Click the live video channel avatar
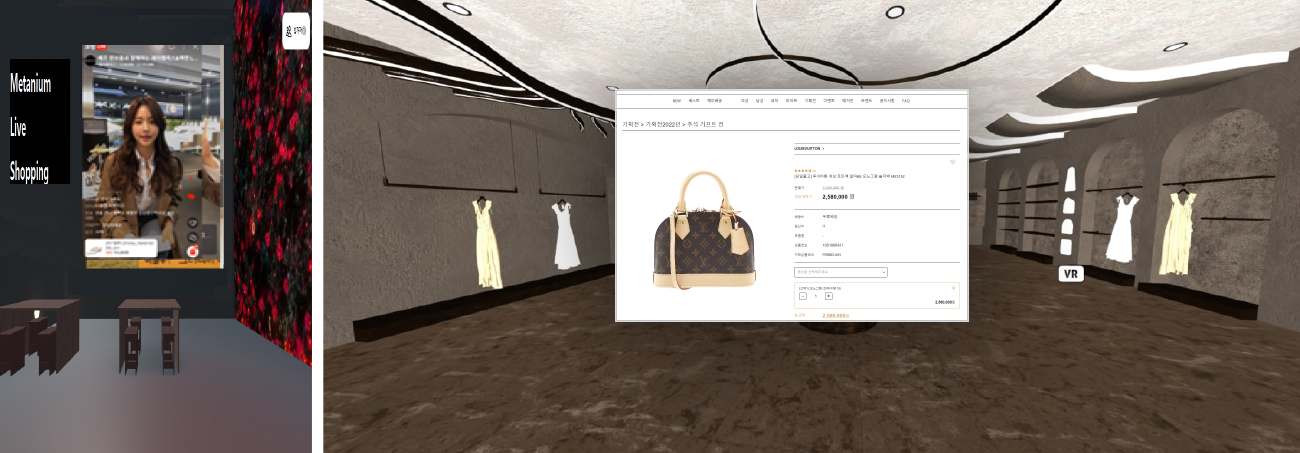Screen dimensions: 1300x453 pyautogui.click(x=90, y=60)
